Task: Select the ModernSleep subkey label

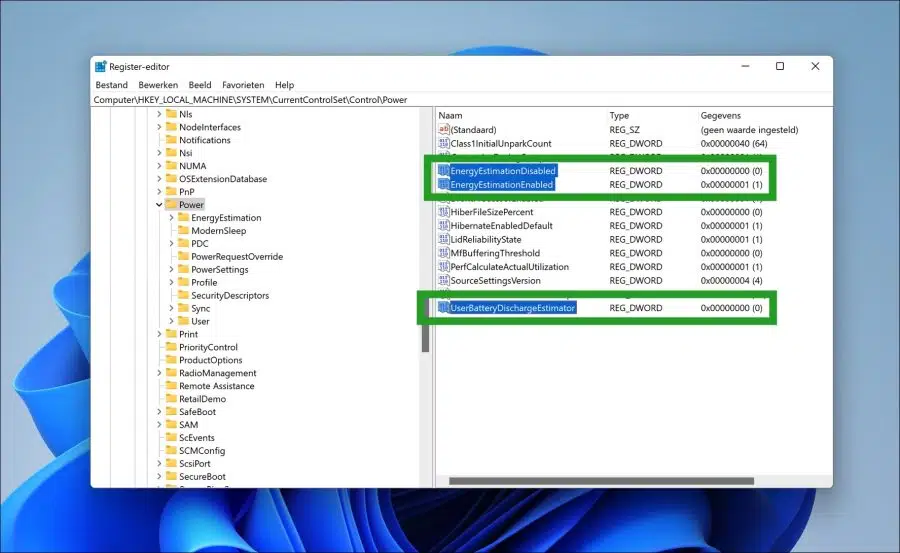Action: (219, 231)
